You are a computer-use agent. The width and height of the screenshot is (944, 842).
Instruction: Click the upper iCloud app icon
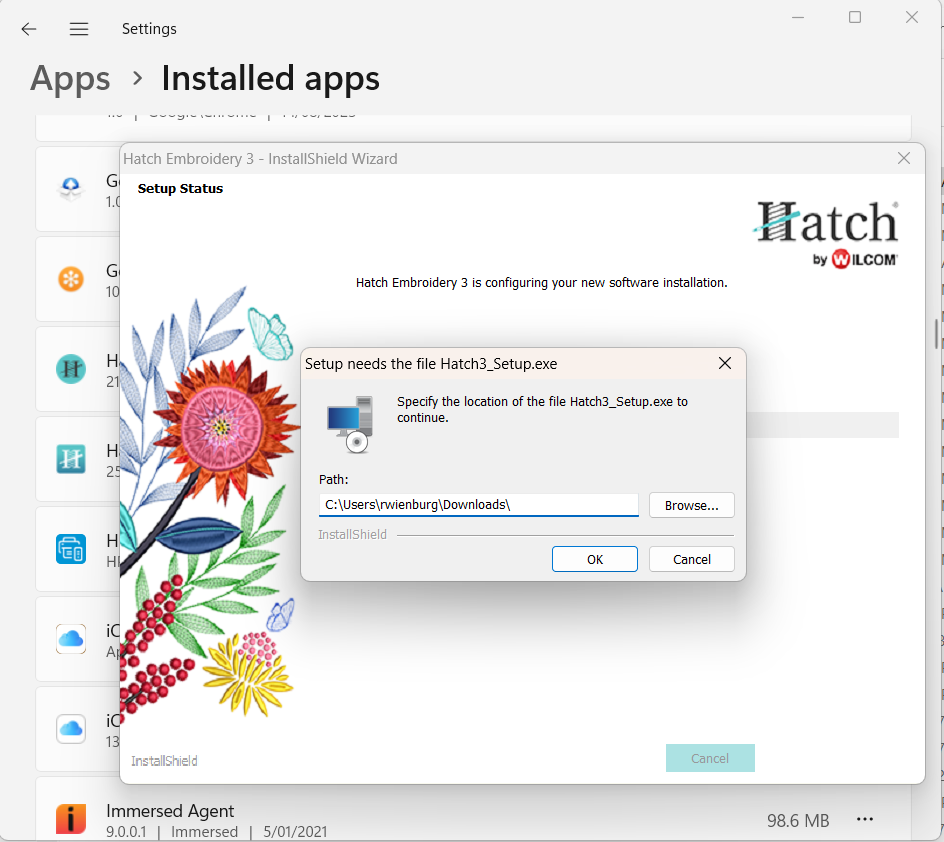(x=71, y=639)
